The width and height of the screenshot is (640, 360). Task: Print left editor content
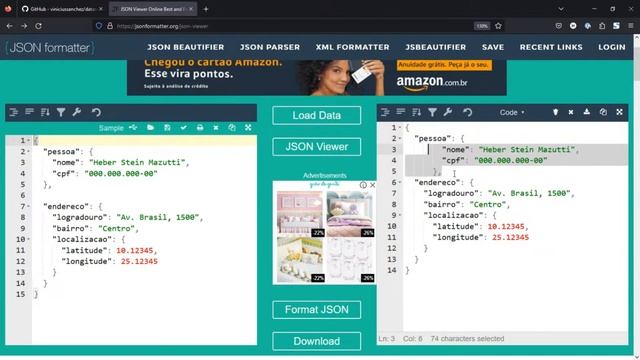click(x=200, y=128)
